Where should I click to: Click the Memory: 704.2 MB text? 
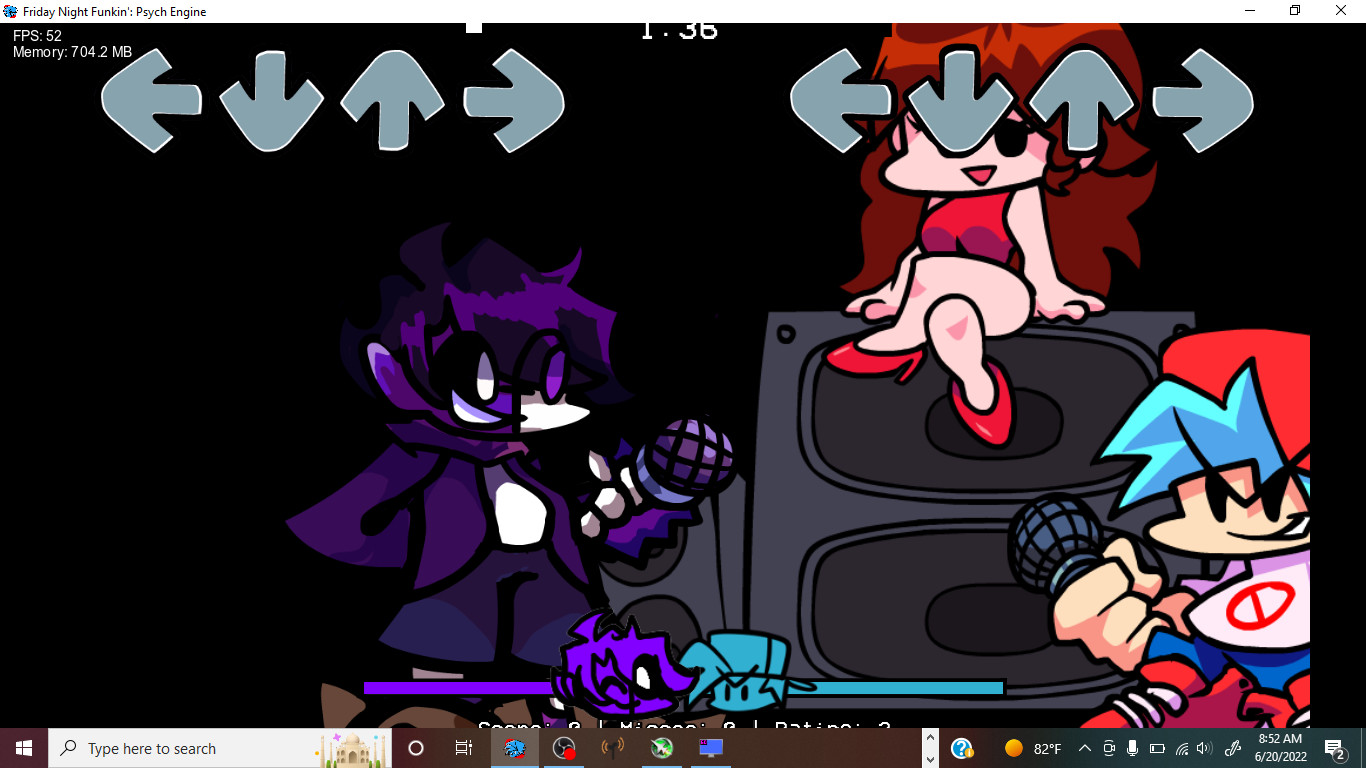pos(72,52)
